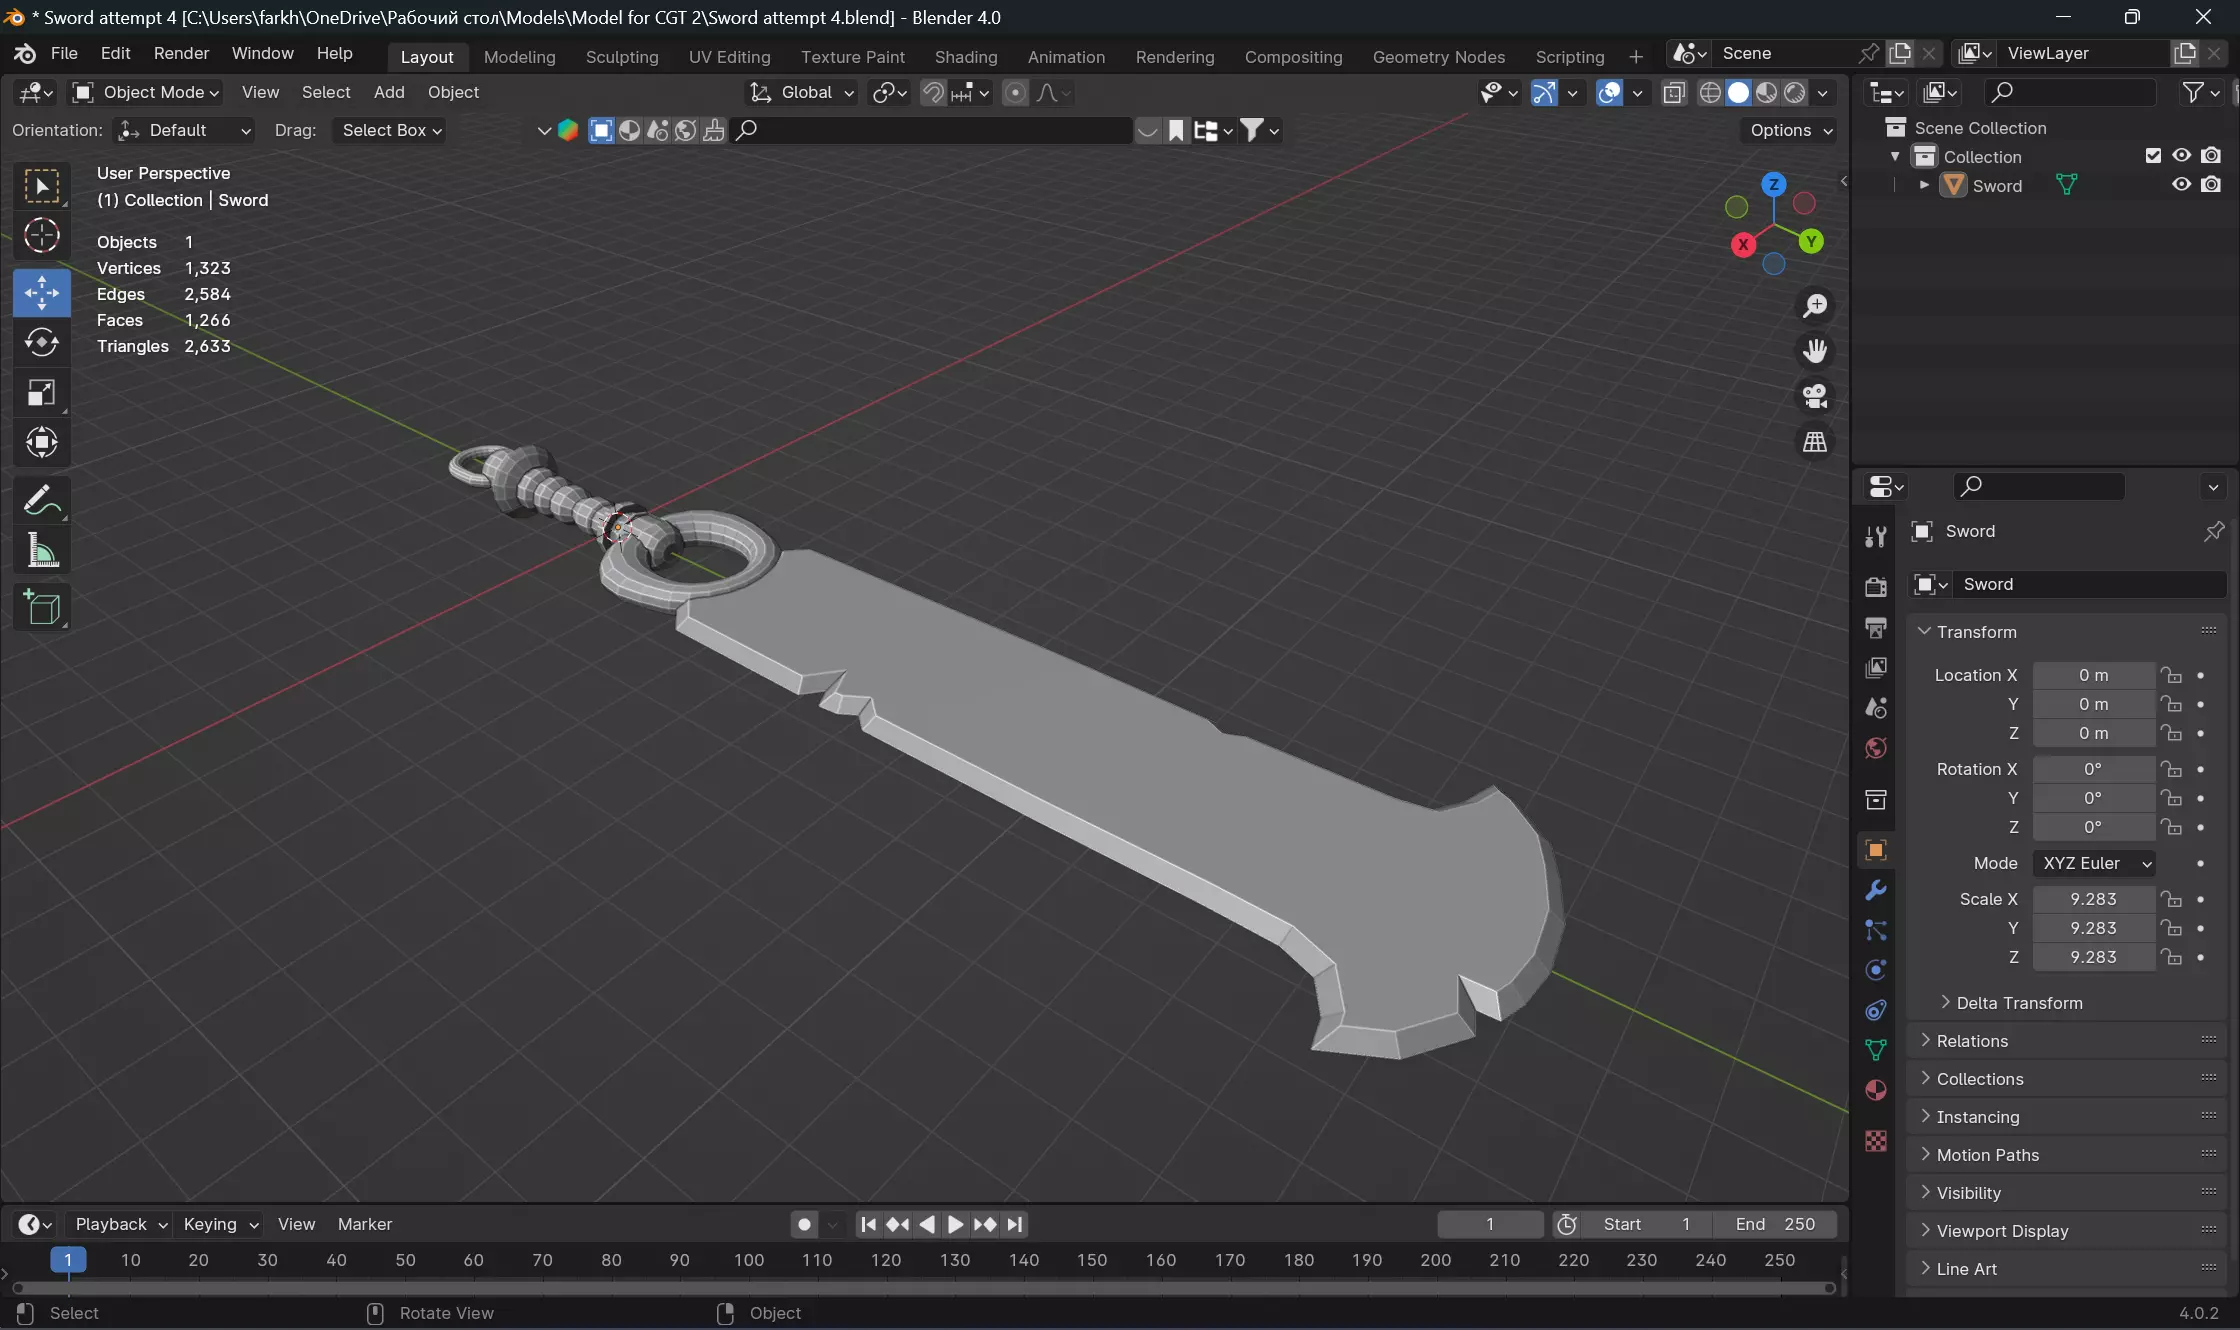Play the animation
The width and height of the screenshot is (2240, 1330).
955,1224
